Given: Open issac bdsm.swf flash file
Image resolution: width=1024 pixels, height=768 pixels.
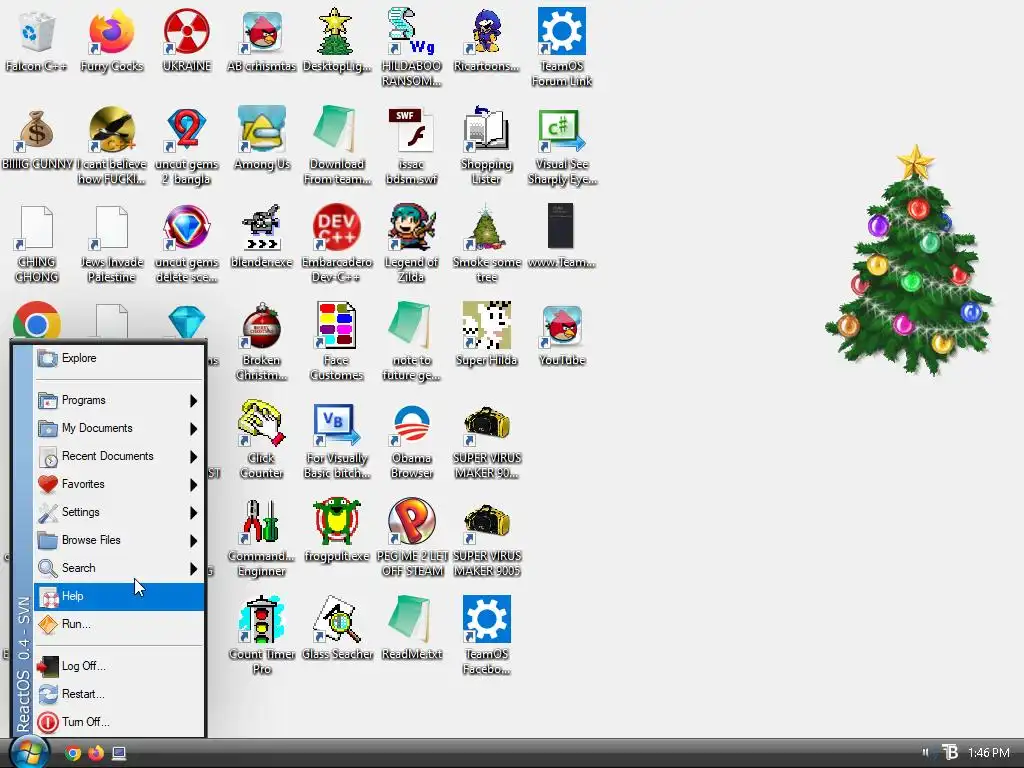Looking at the screenshot, I should pyautogui.click(x=411, y=129).
